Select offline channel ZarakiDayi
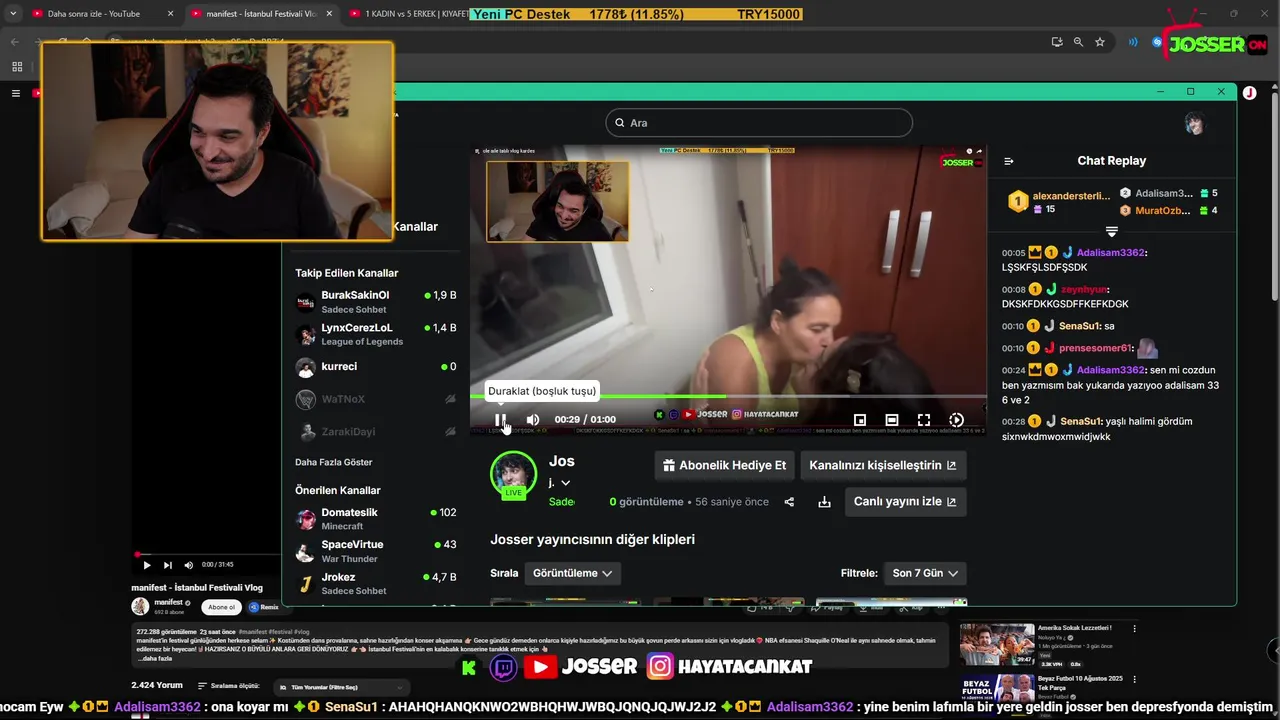 [377, 432]
